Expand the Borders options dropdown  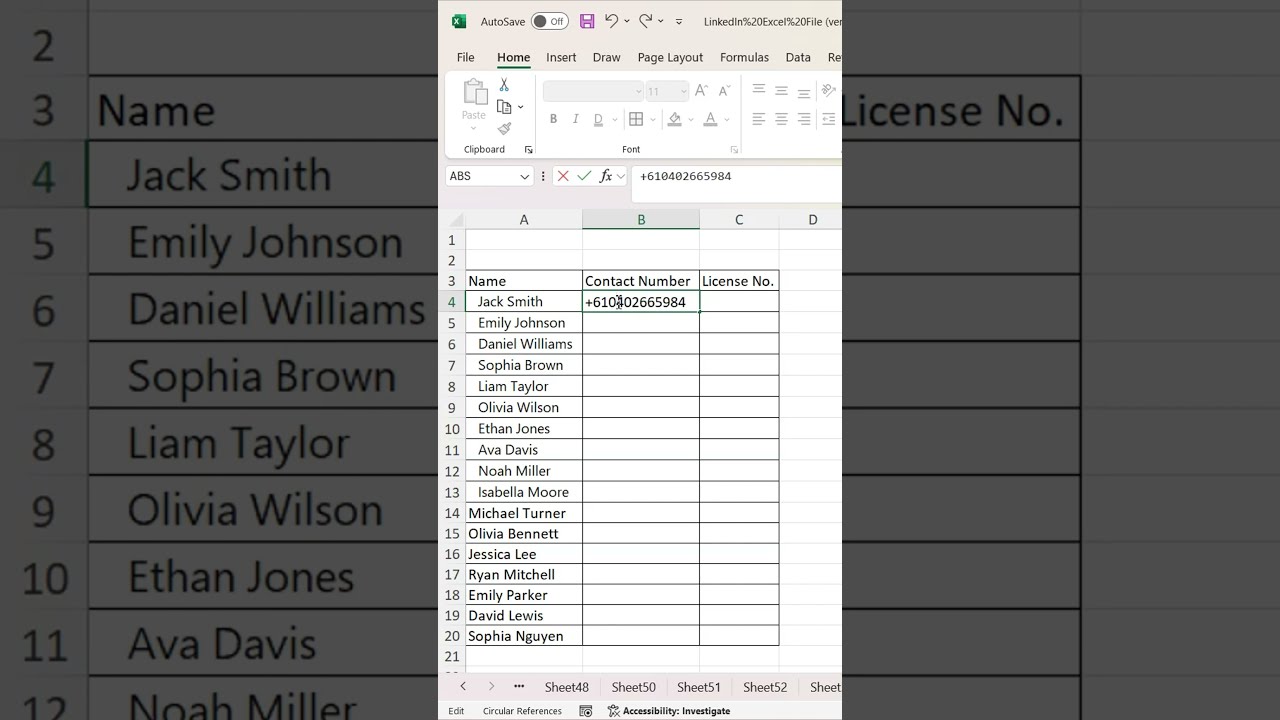[x=653, y=120]
